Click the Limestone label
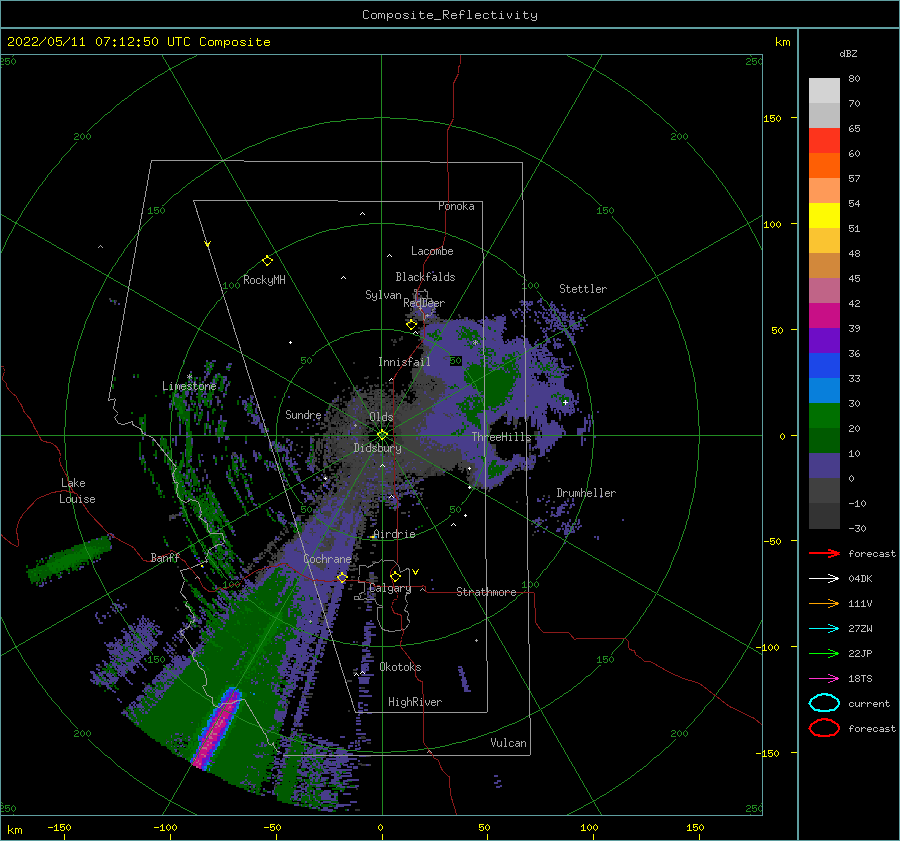 click(189, 386)
